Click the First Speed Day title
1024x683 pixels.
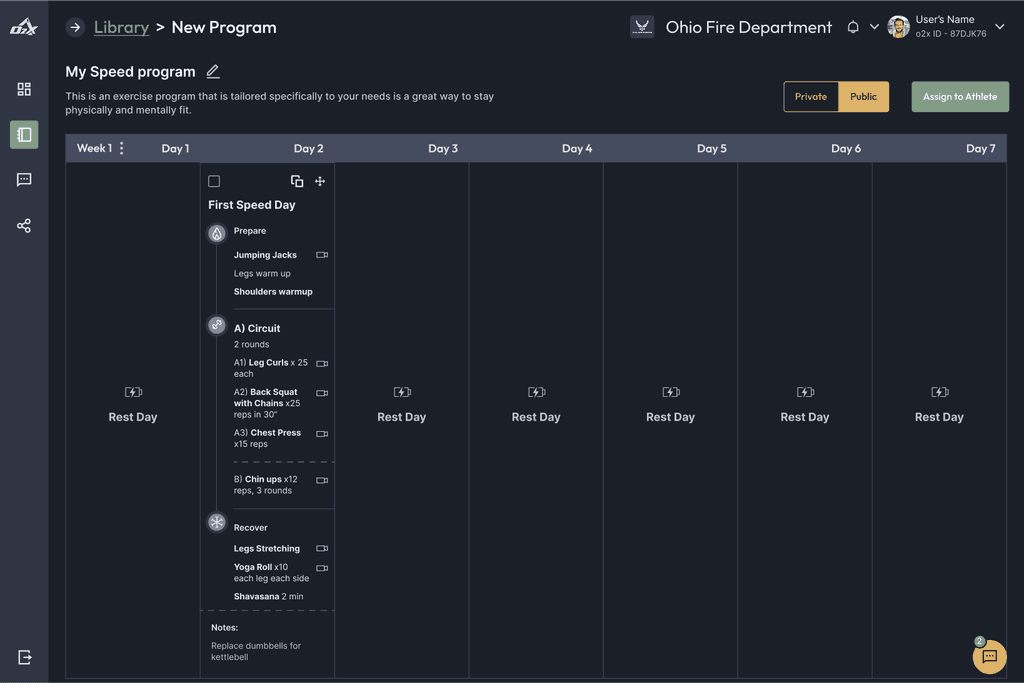point(251,204)
